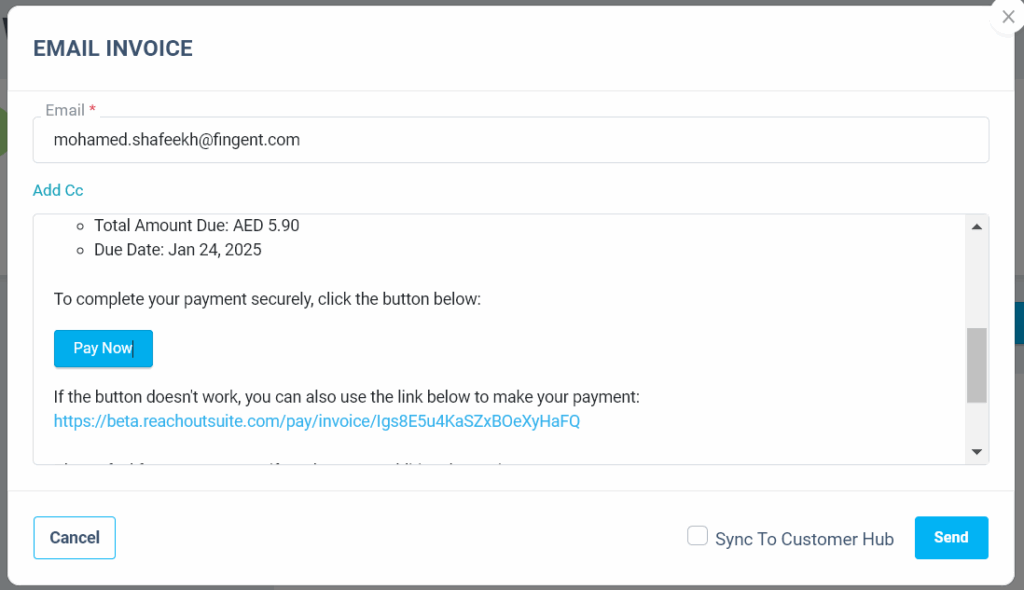
Task: Click the 'If the button doesn't work' sentence
Action: click(x=346, y=397)
